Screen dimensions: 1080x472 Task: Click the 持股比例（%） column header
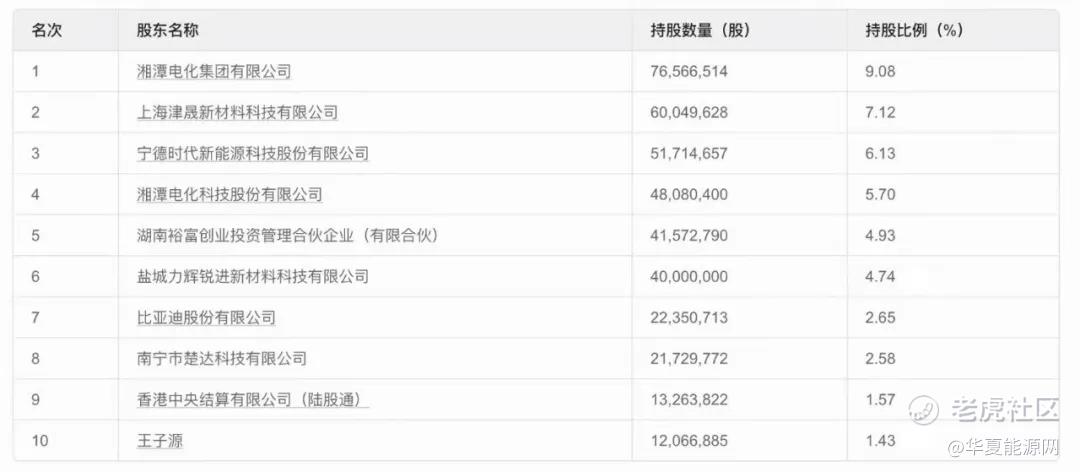(914, 31)
